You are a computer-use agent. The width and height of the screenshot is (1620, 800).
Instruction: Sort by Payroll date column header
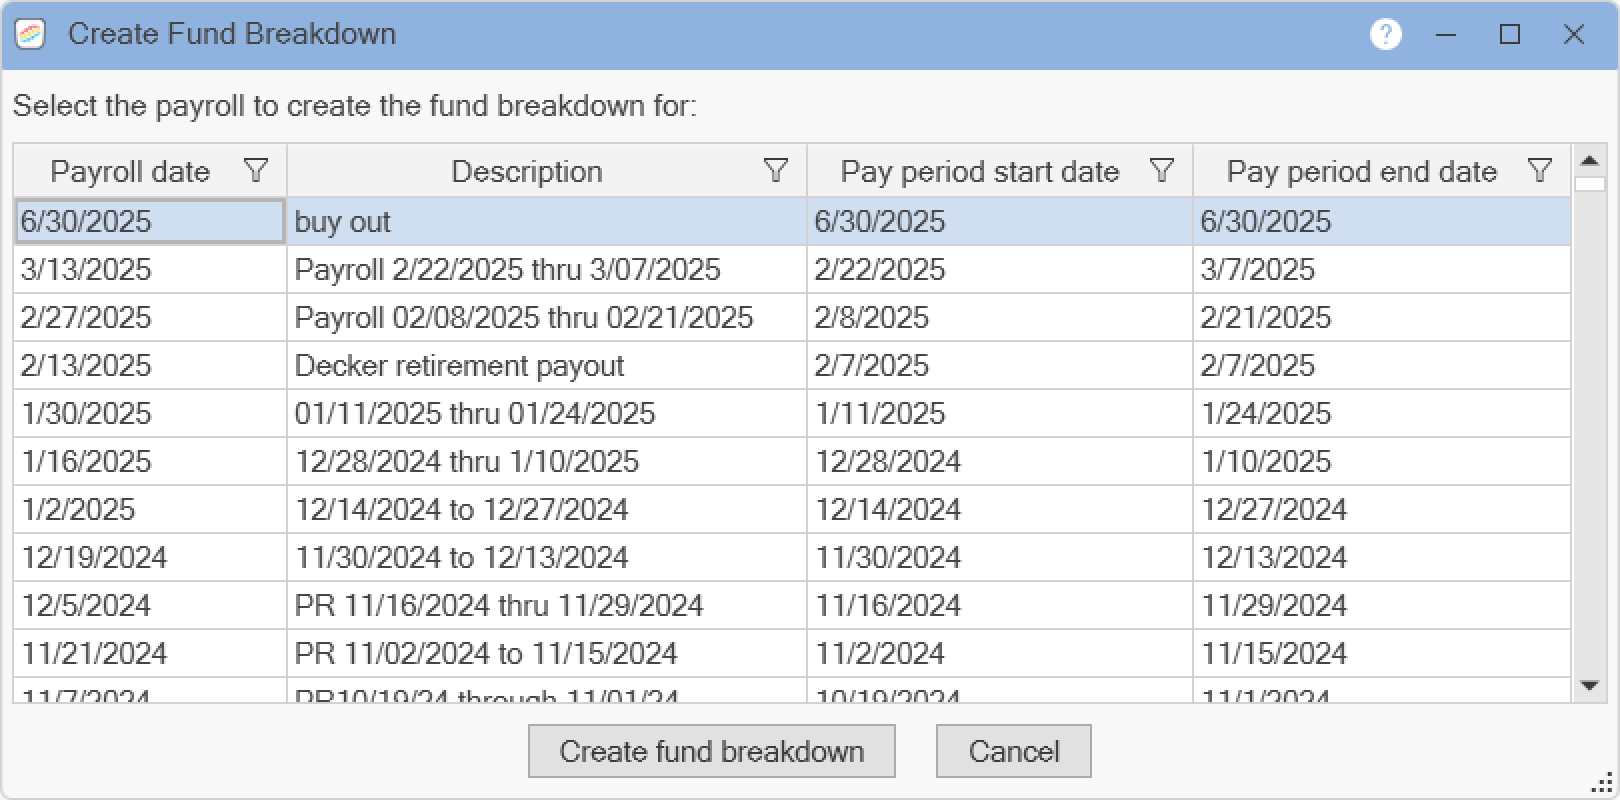pos(130,171)
